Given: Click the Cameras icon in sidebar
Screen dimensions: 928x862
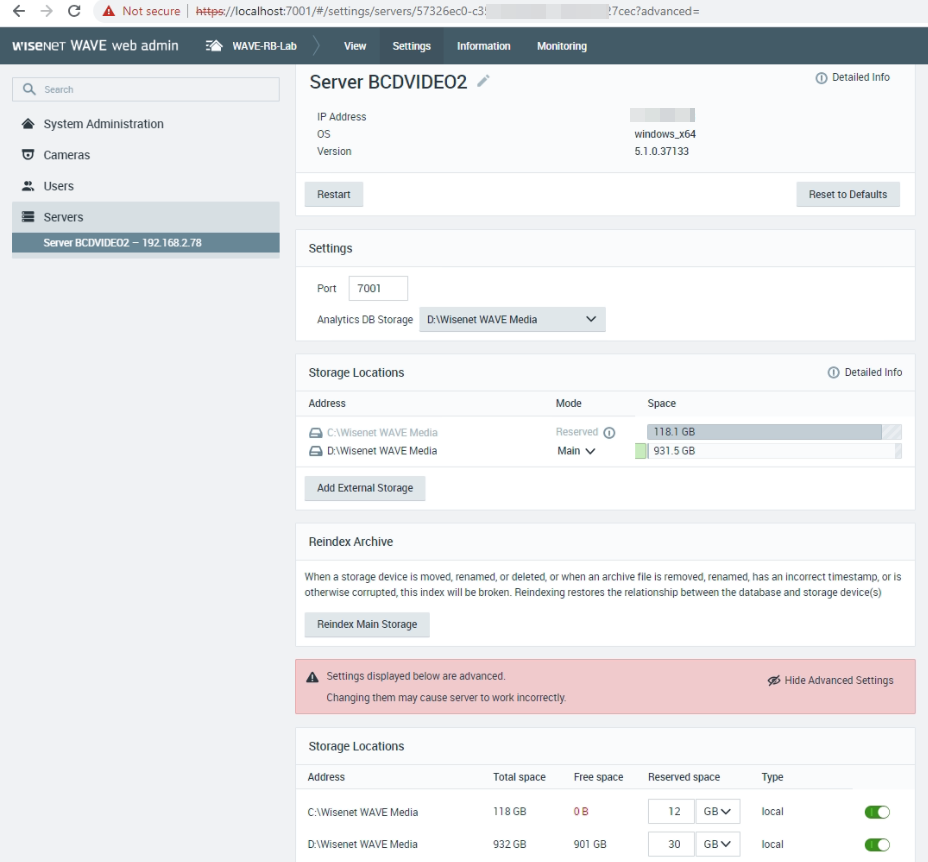Looking at the screenshot, I should [28, 155].
